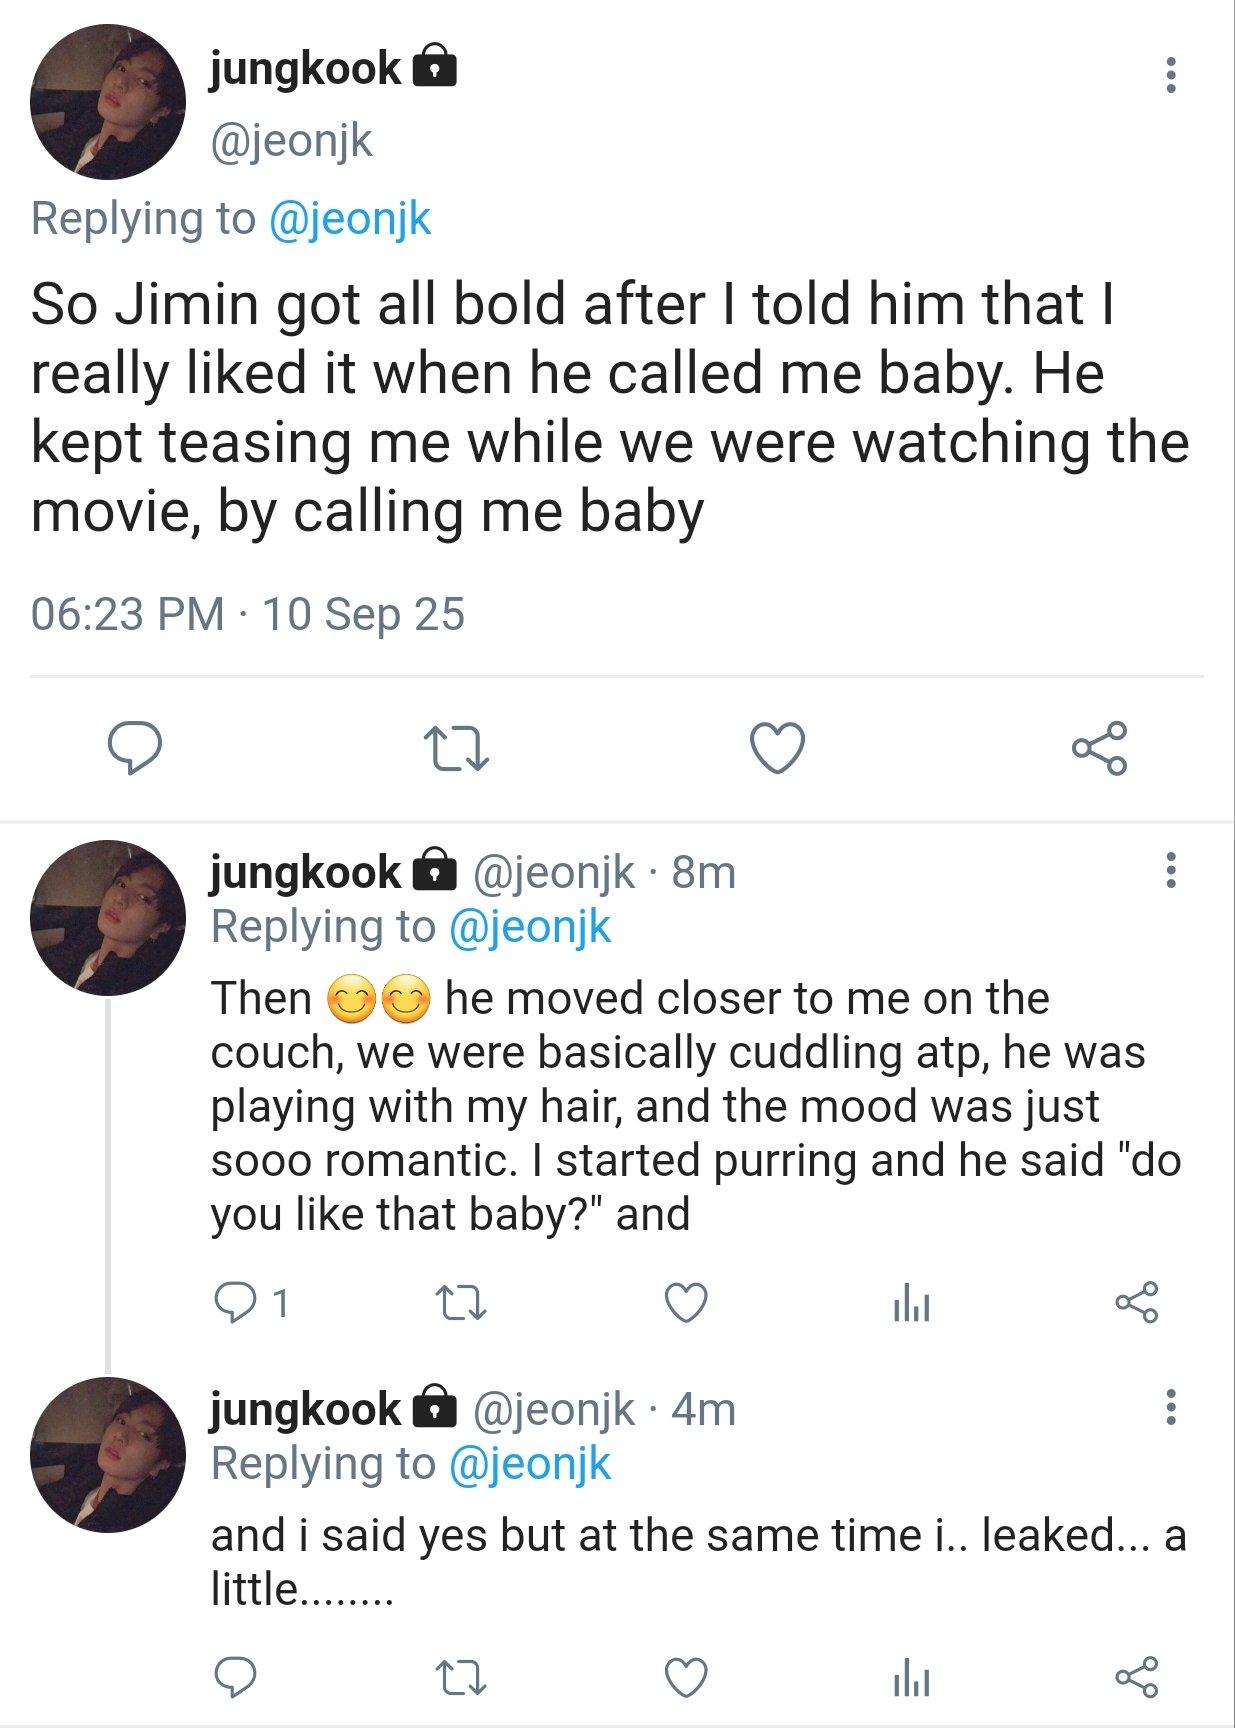Open more options on the 4m reply

point(1170,1408)
